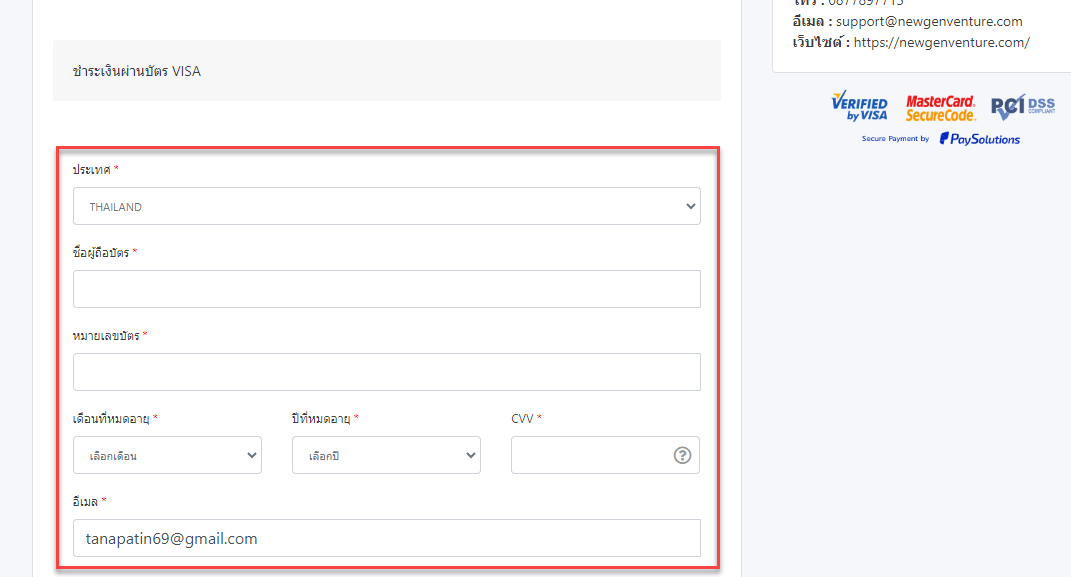Click the PCI DSS compliance badge

pos(1022,107)
